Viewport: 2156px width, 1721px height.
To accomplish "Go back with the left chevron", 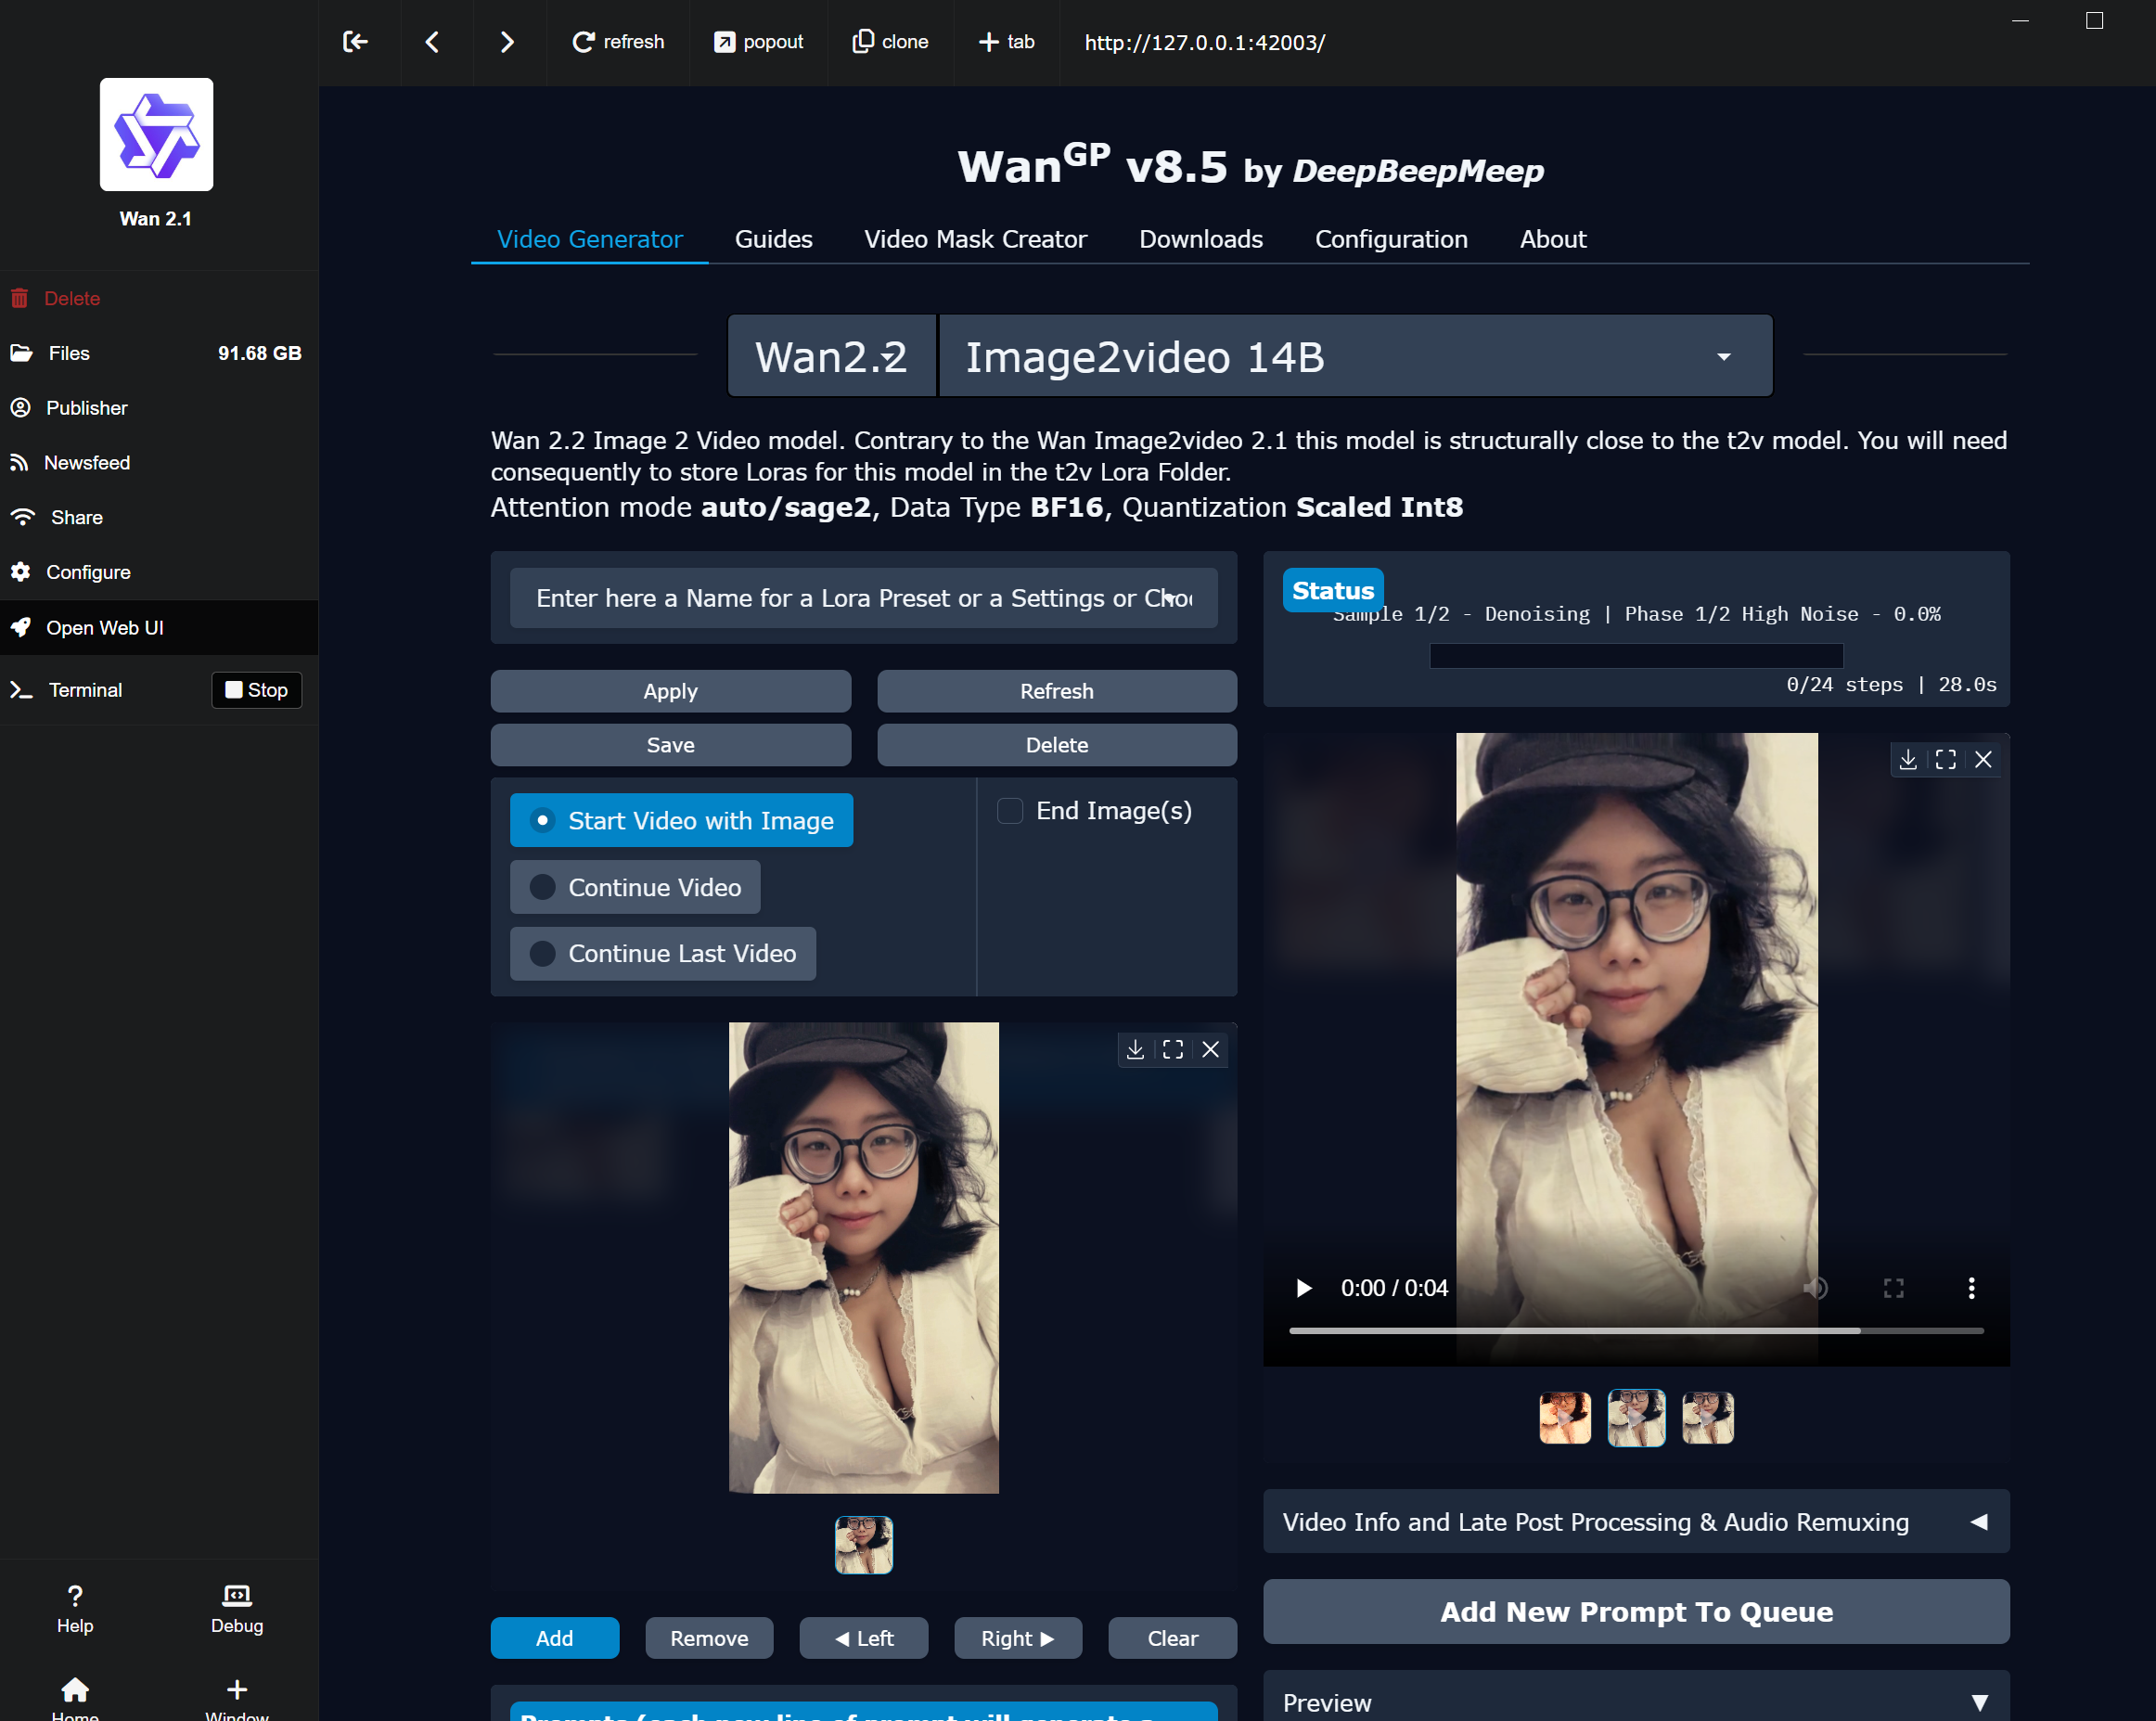I will tap(432, 42).
